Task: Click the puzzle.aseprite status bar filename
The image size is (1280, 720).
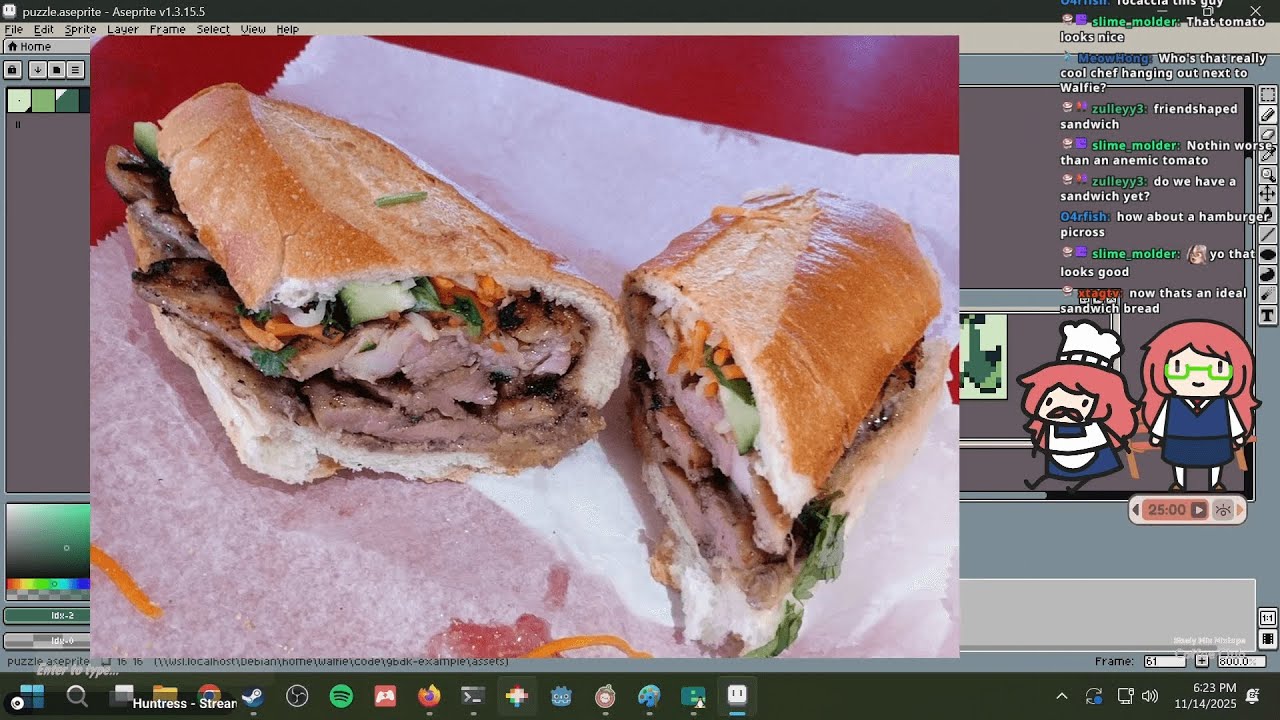Action: 49,662
